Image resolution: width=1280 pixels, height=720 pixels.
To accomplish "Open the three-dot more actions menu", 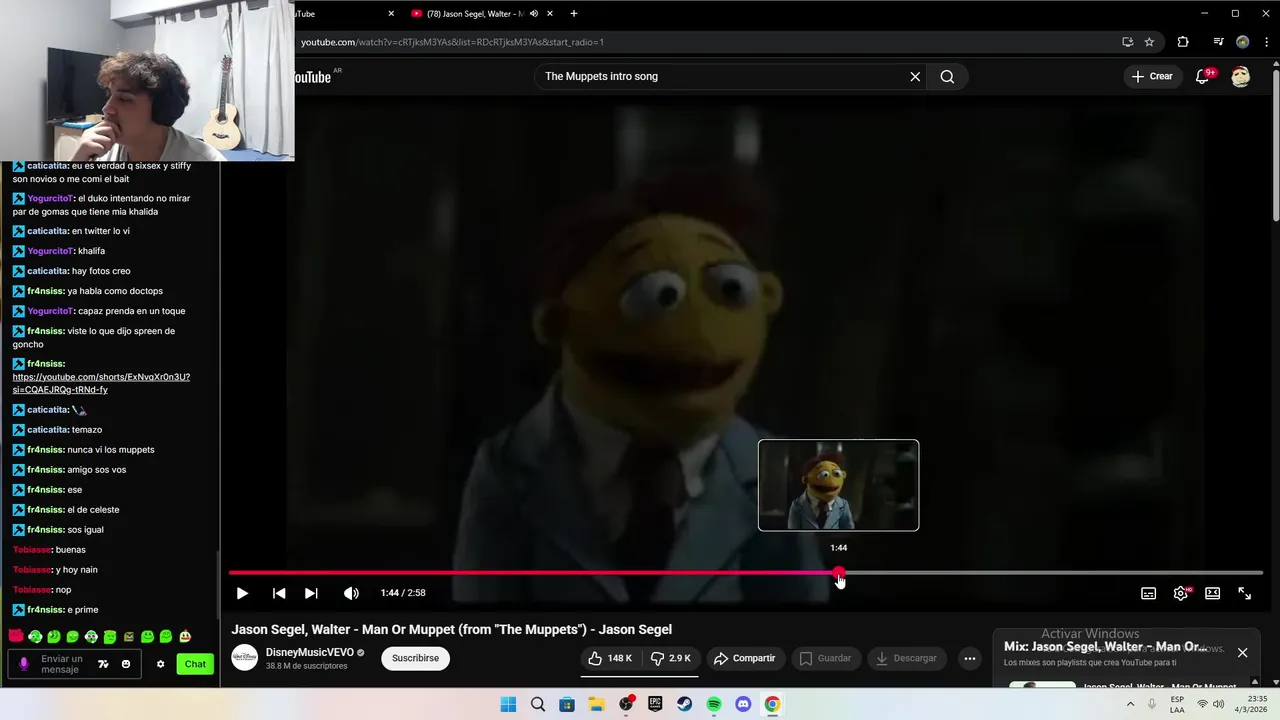I will click(x=970, y=658).
